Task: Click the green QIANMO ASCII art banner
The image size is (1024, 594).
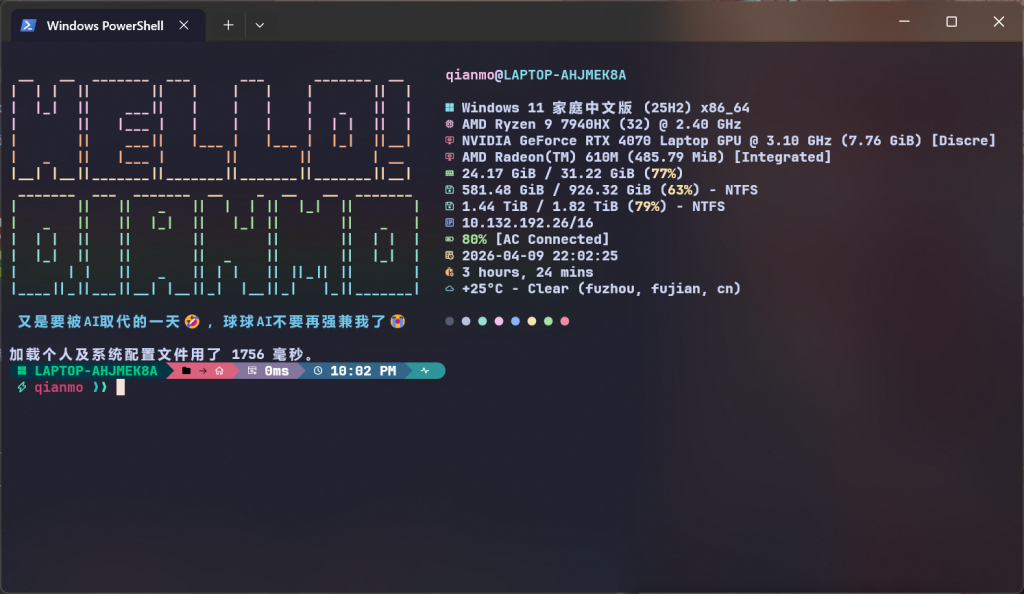Action: click(x=215, y=245)
